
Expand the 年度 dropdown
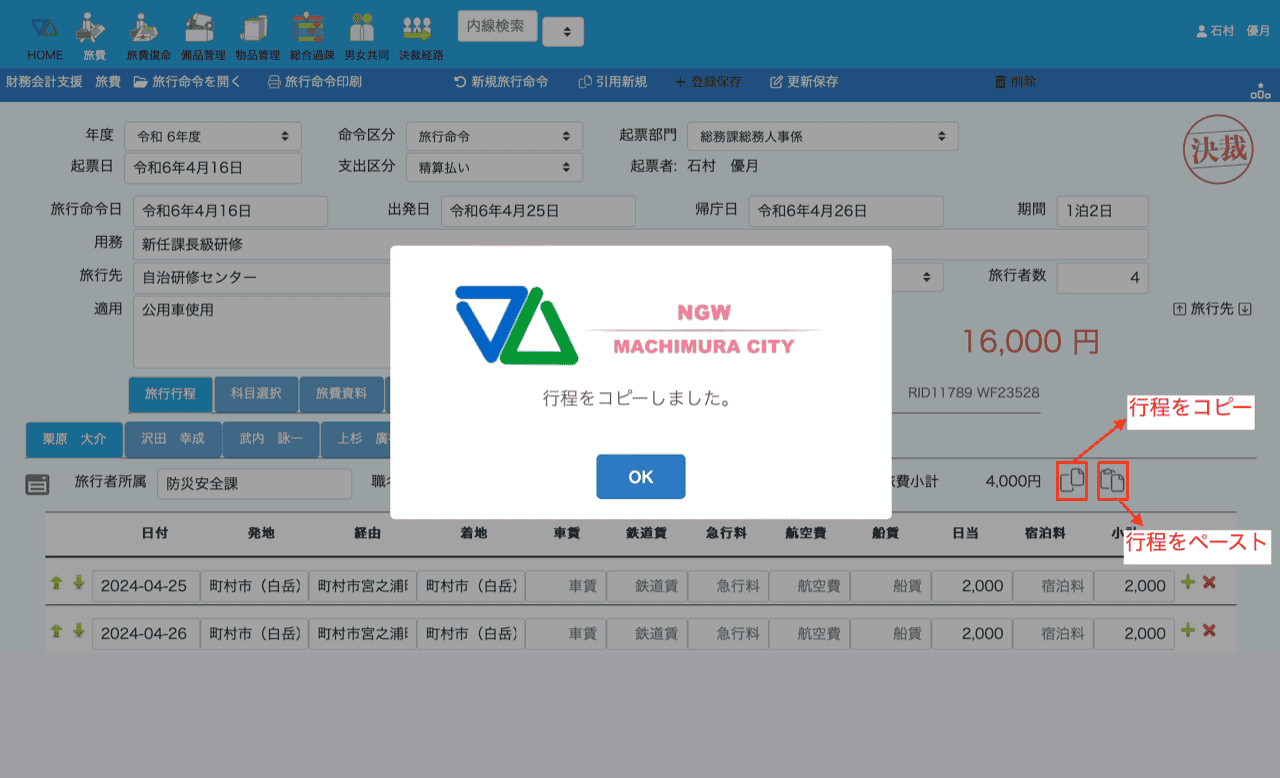point(213,136)
